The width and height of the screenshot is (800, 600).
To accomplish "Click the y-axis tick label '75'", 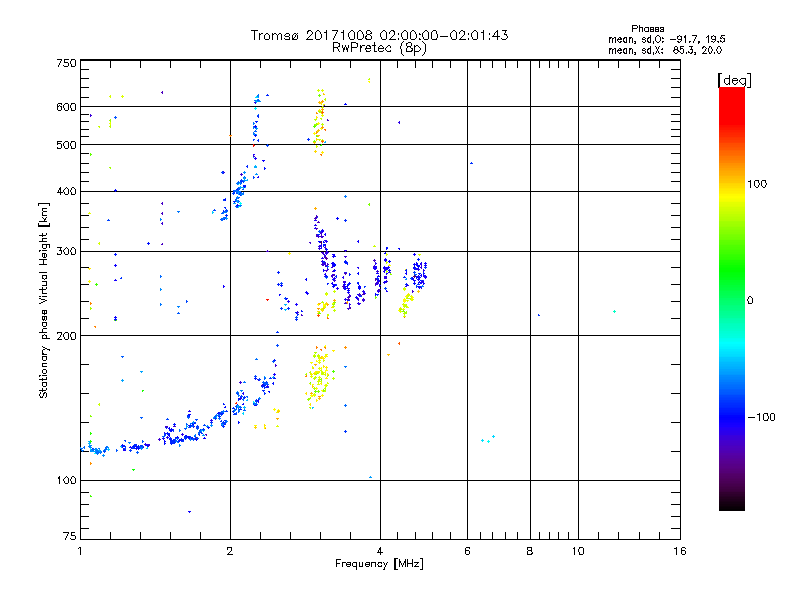I will (x=70, y=536).
